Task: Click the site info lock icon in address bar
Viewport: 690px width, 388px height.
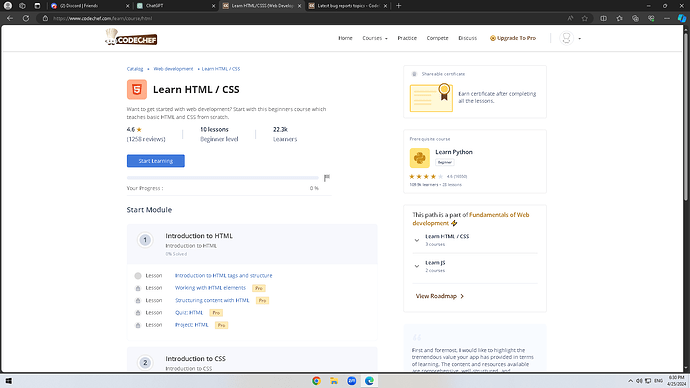Action: click(45, 18)
